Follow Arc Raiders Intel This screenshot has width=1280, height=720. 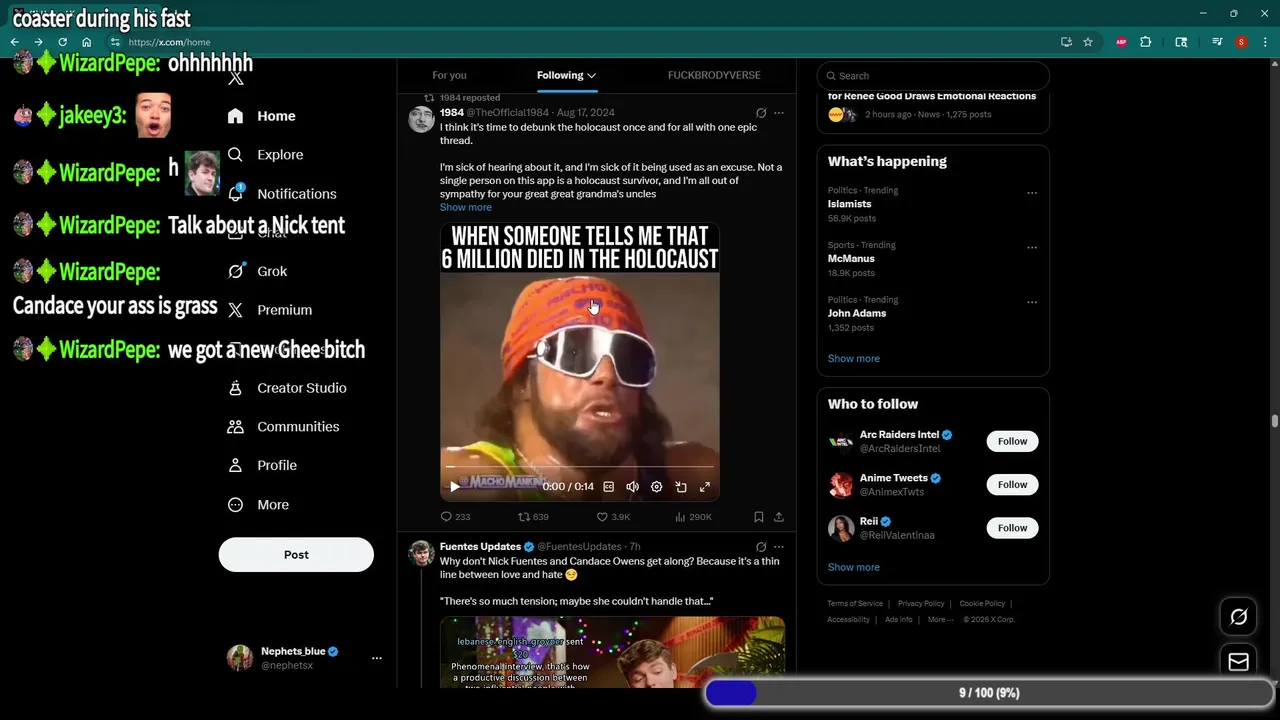[x=1012, y=441]
